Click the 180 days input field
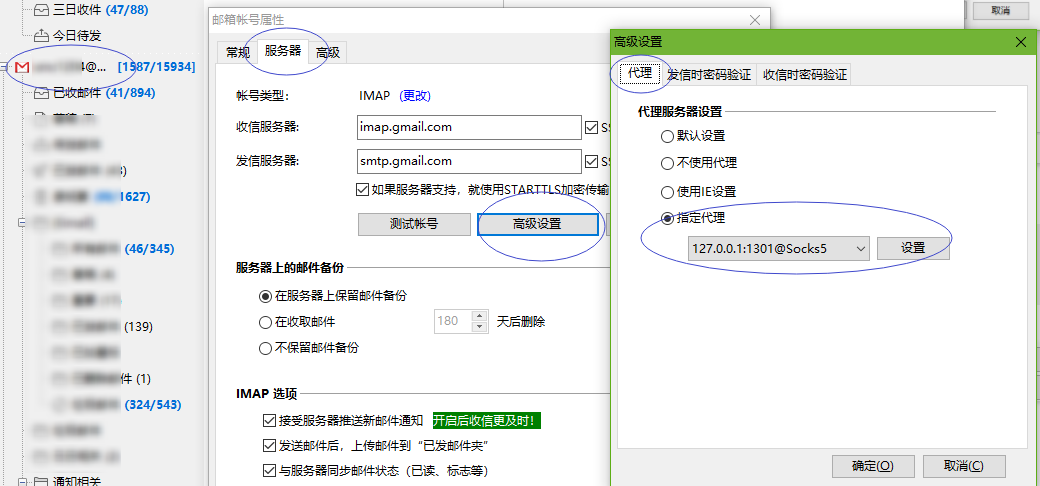Screen dimensions: 1040x486 (x=453, y=322)
